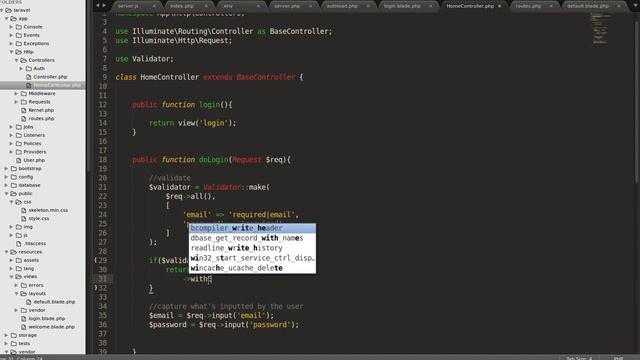Click the storage folder icon

[x=14, y=335]
